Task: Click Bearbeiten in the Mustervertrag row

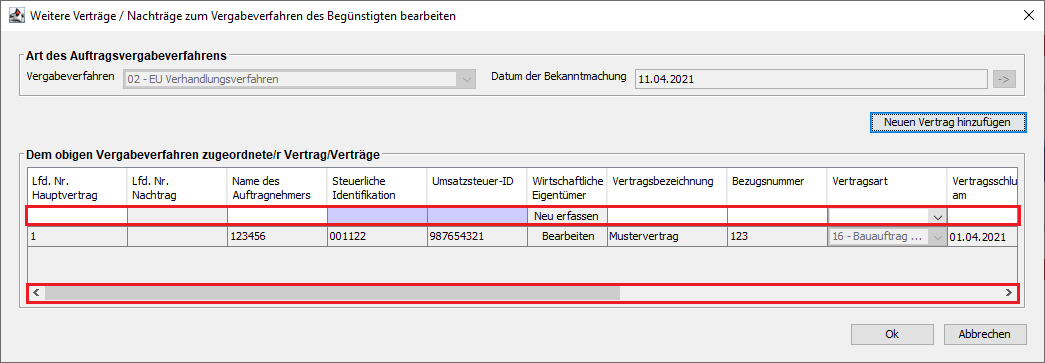Action: pos(567,236)
